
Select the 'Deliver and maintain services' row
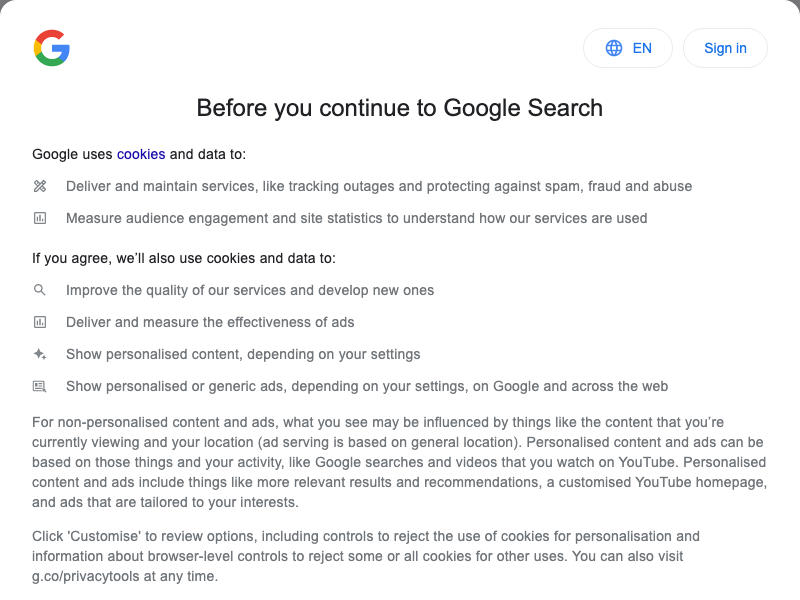pos(378,186)
